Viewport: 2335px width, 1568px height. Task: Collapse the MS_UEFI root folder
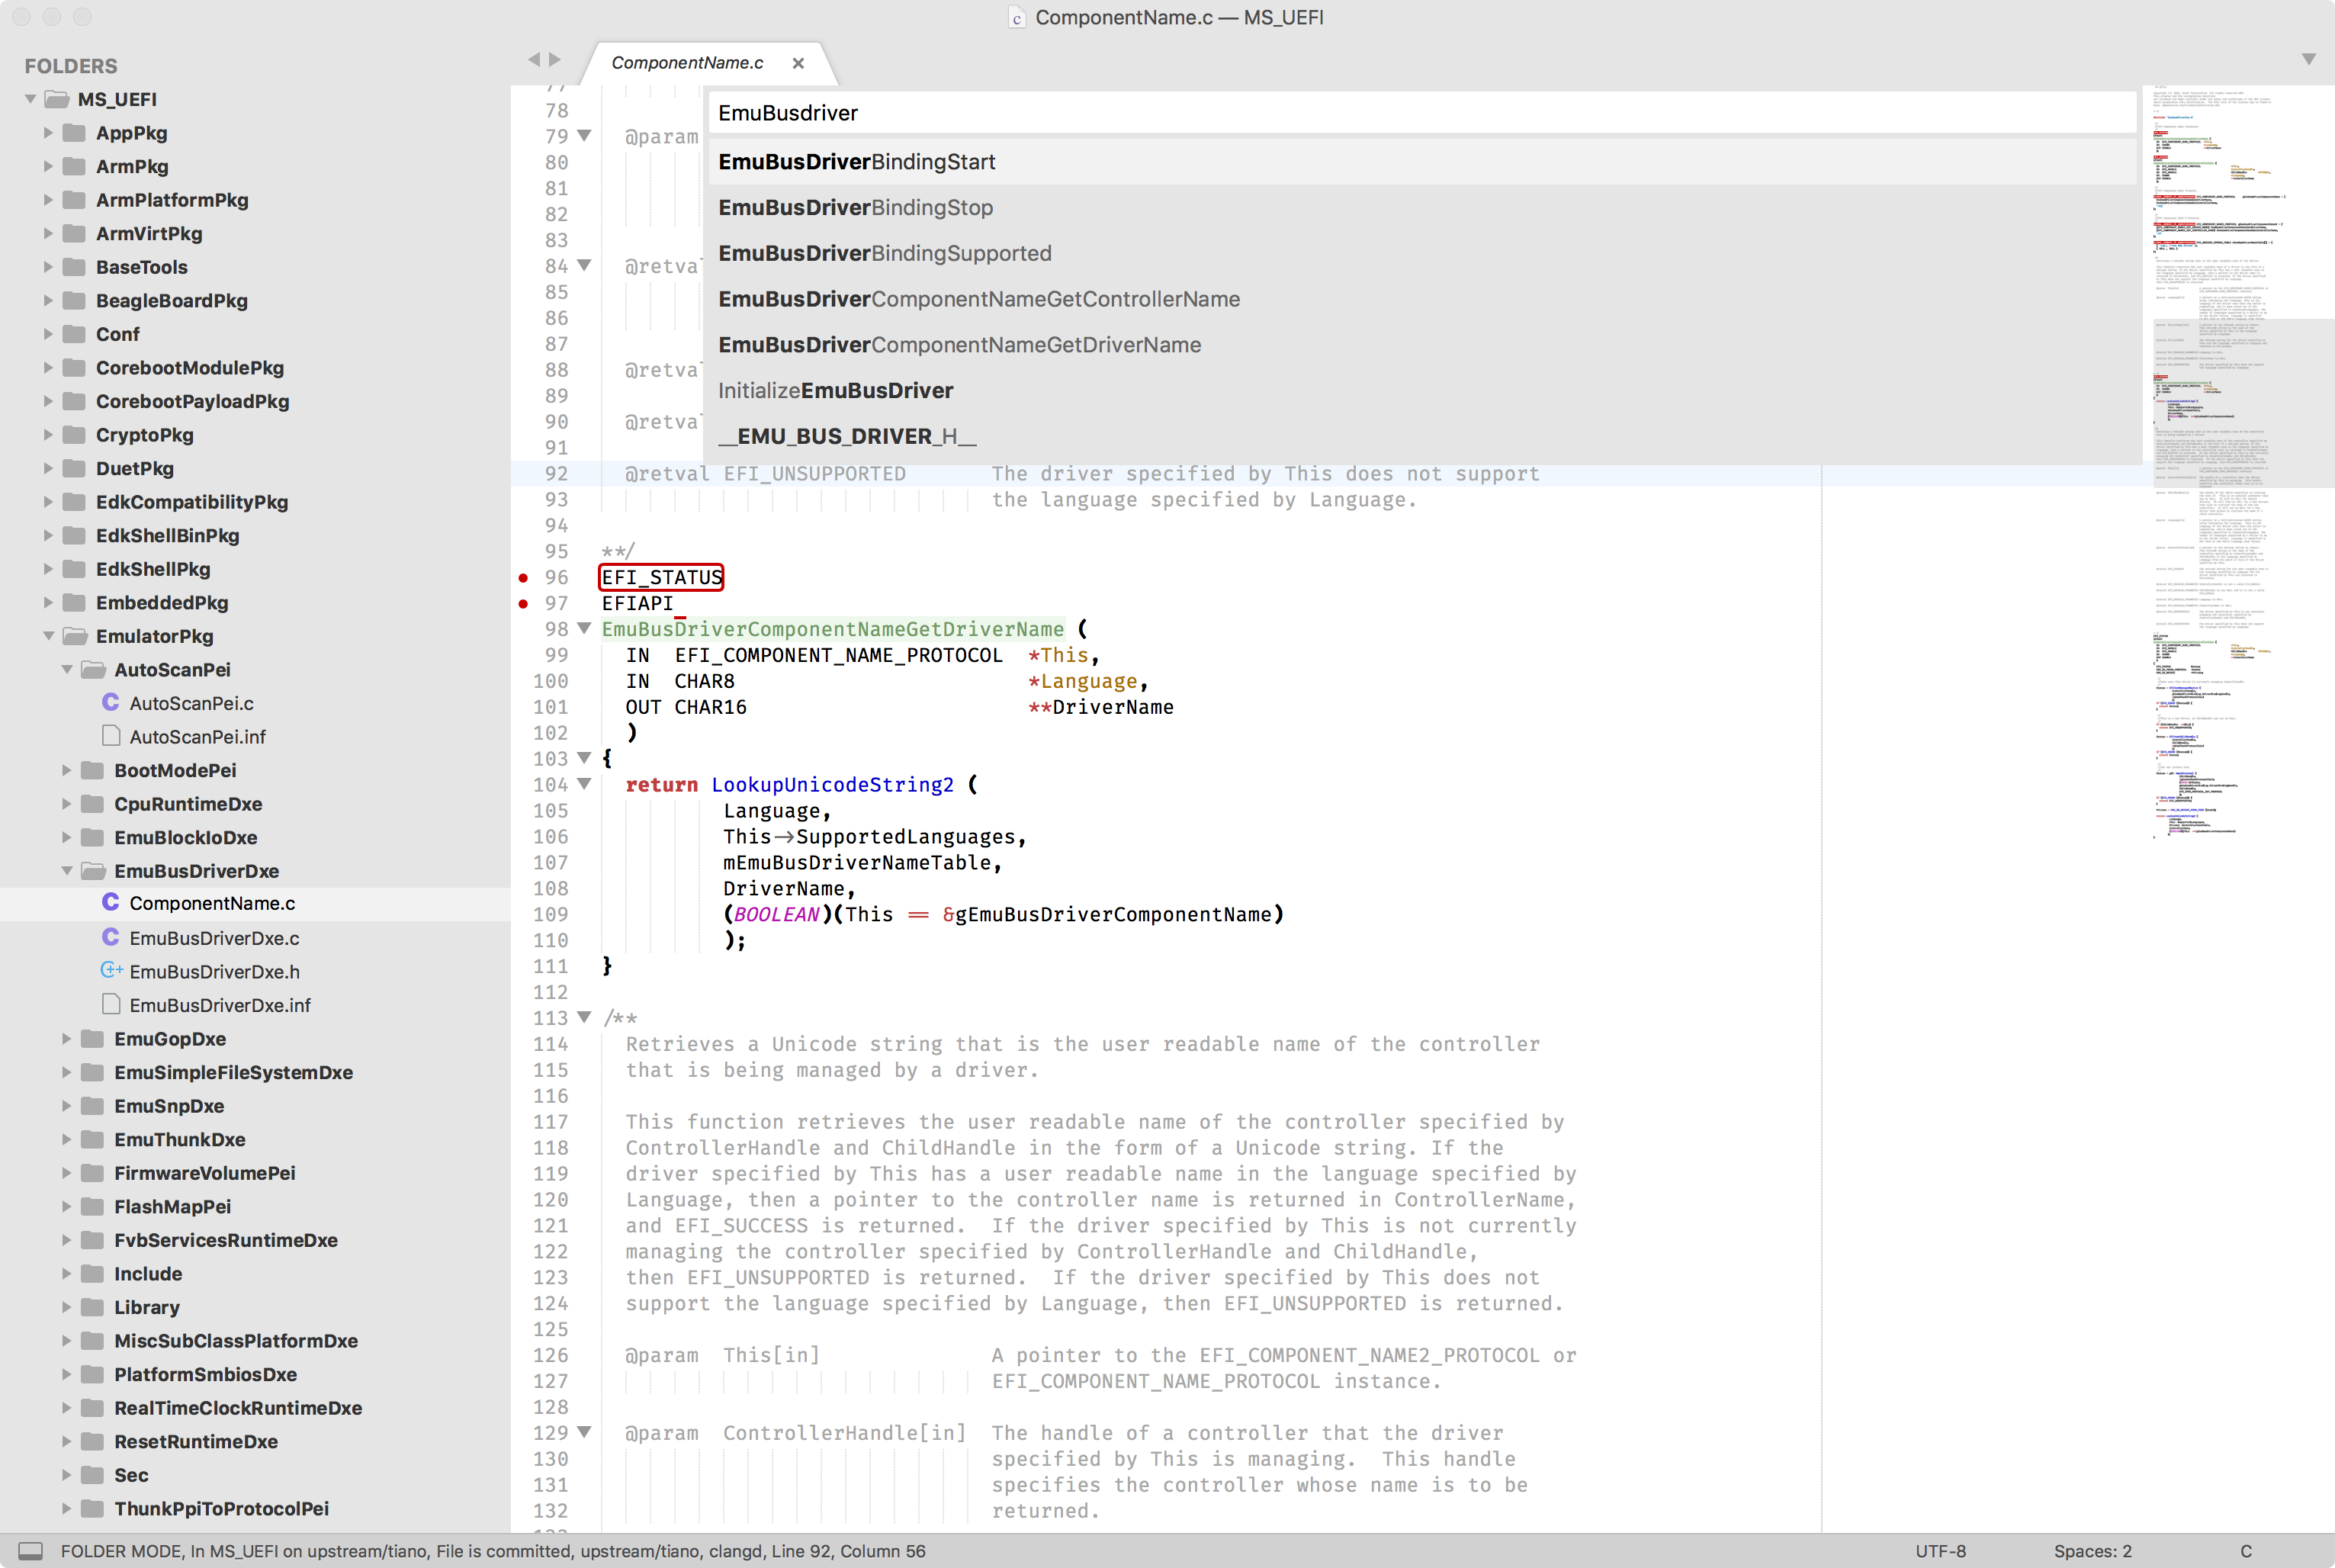(31, 99)
